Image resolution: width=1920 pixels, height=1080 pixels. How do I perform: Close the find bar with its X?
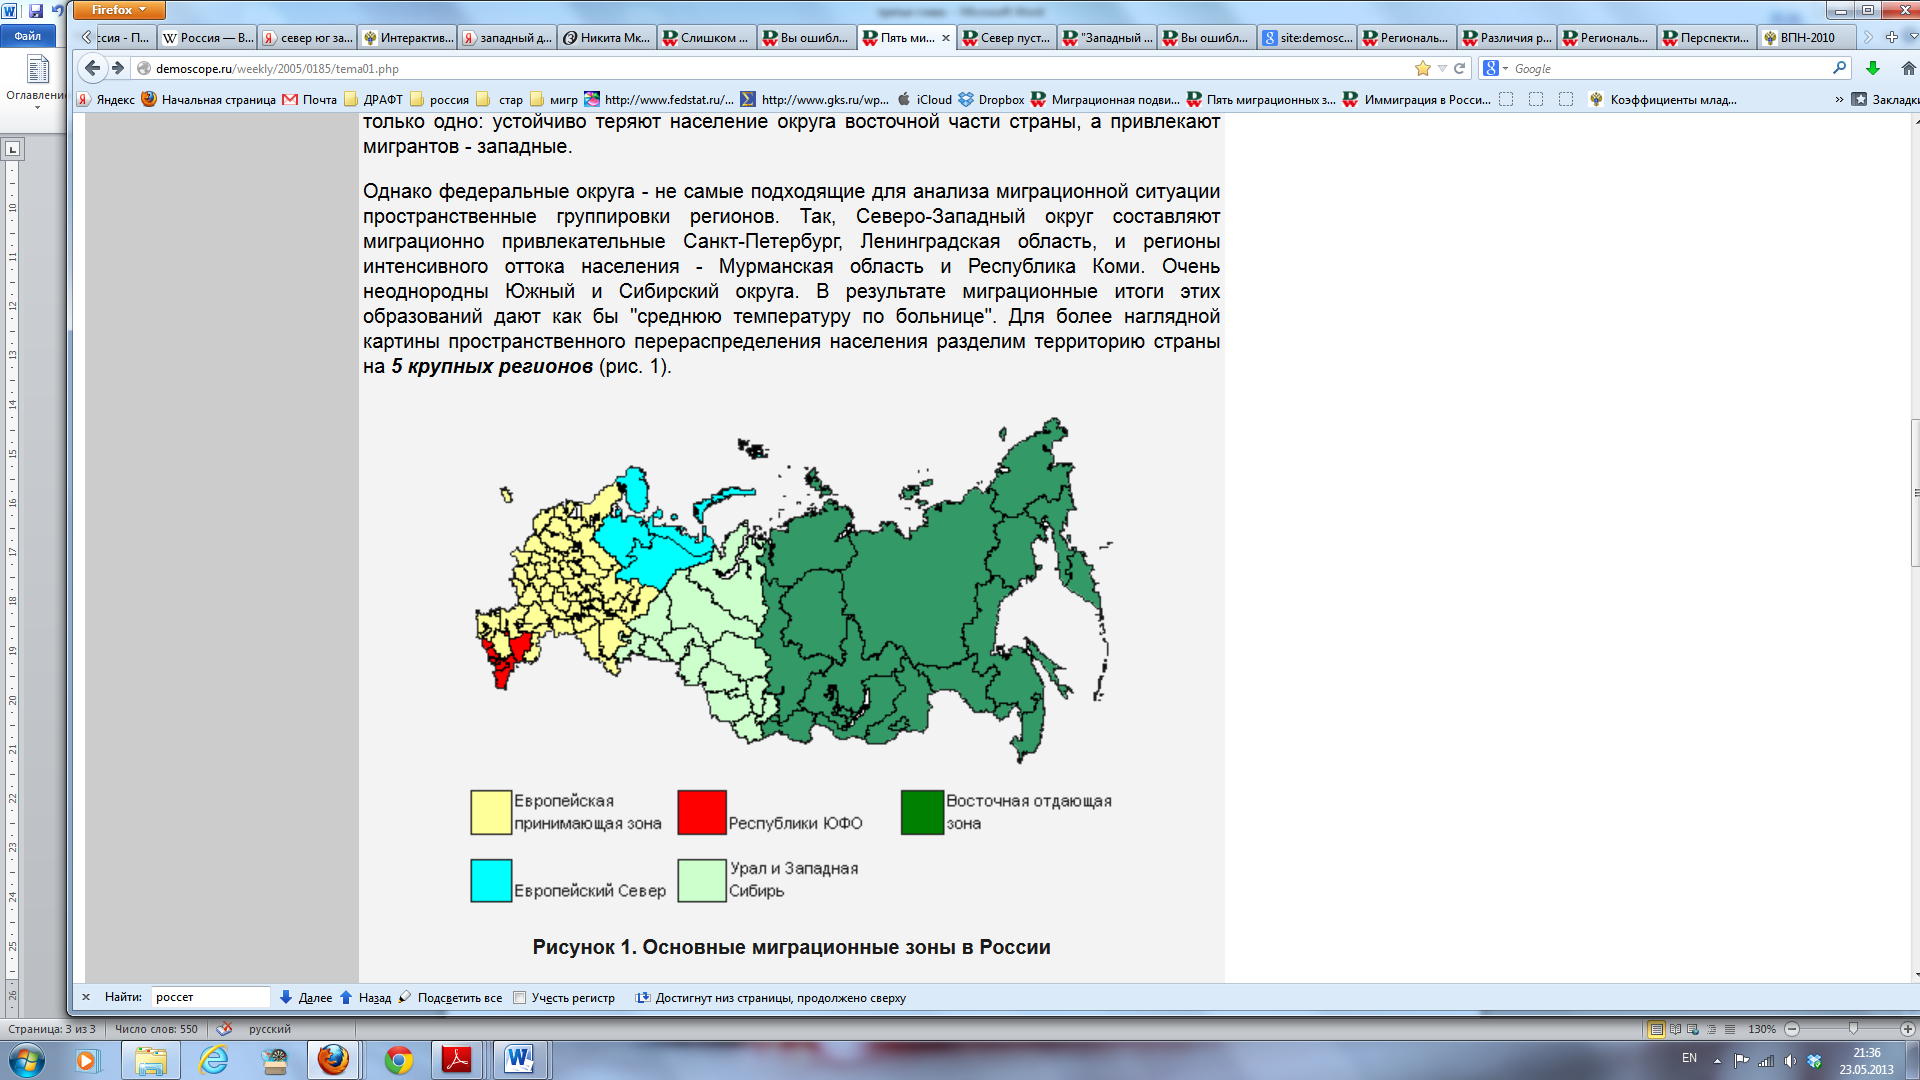pyautogui.click(x=86, y=997)
